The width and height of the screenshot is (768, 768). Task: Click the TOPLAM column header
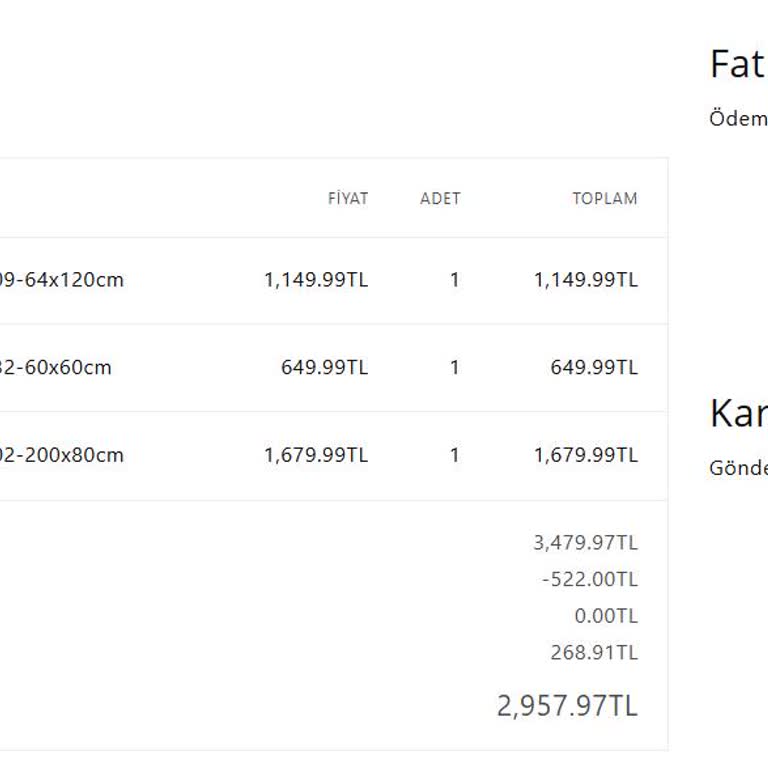(604, 198)
